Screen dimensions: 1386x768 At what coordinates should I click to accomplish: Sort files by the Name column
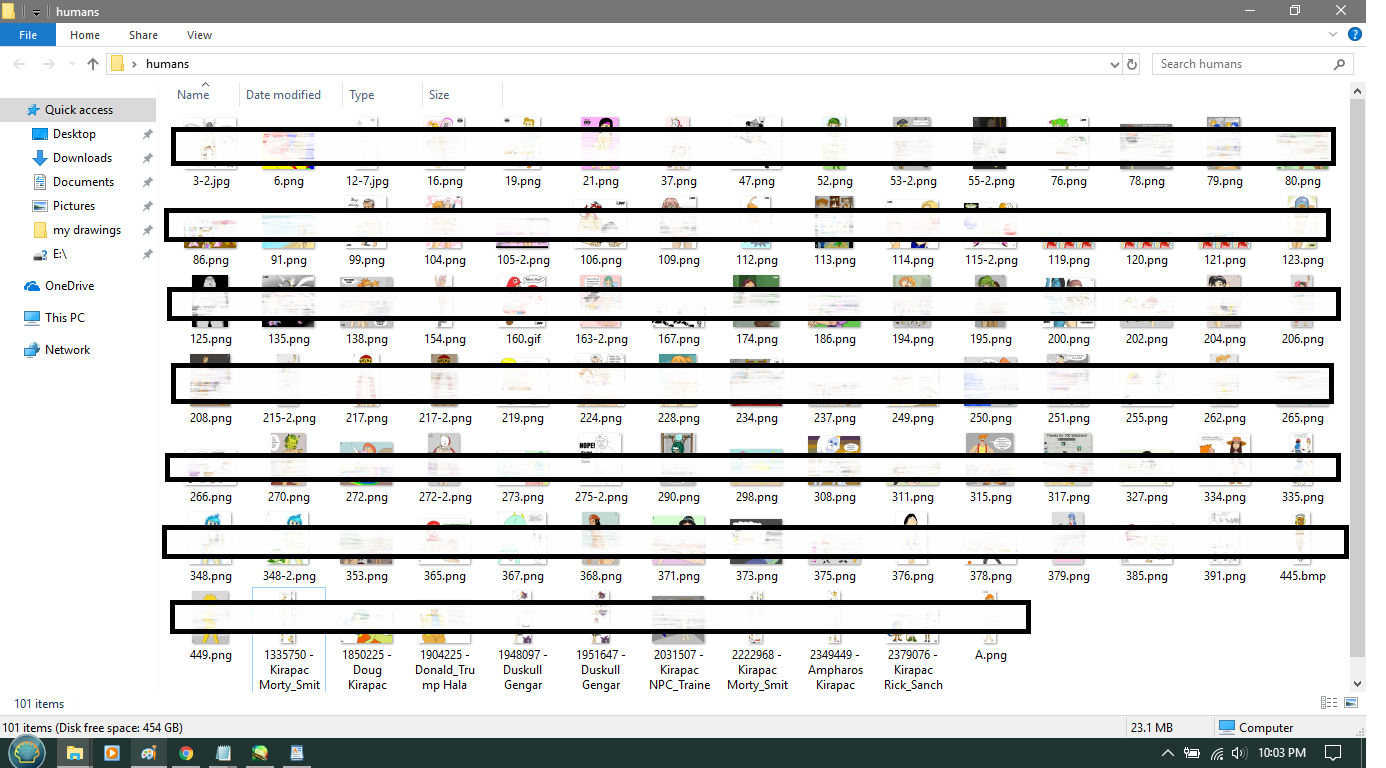(x=193, y=95)
